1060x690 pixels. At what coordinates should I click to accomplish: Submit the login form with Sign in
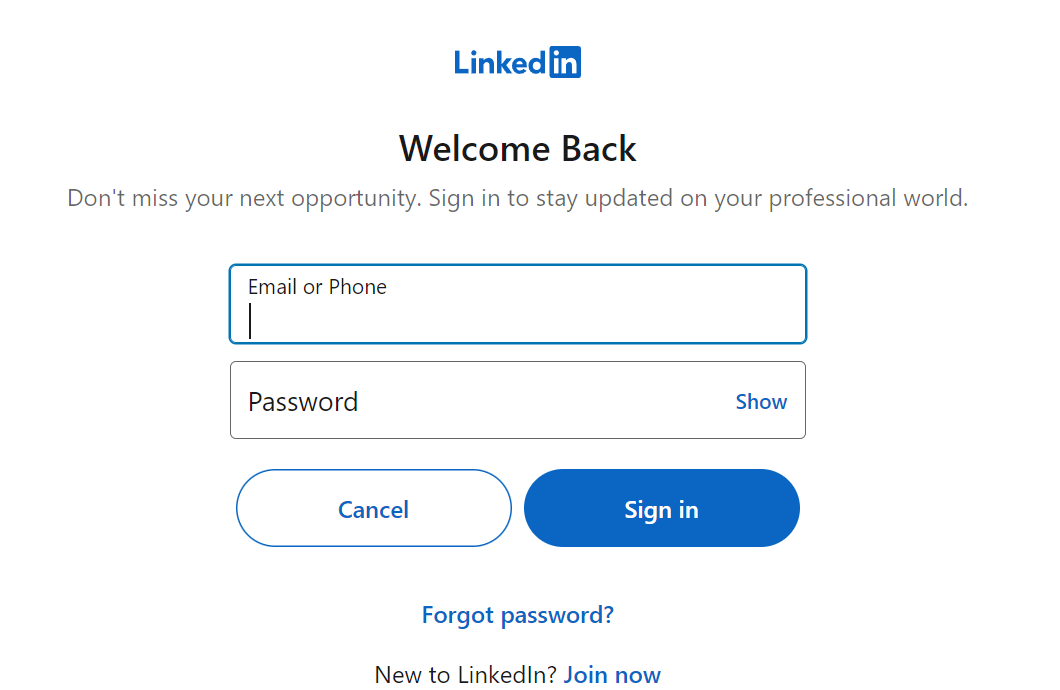[x=662, y=508]
